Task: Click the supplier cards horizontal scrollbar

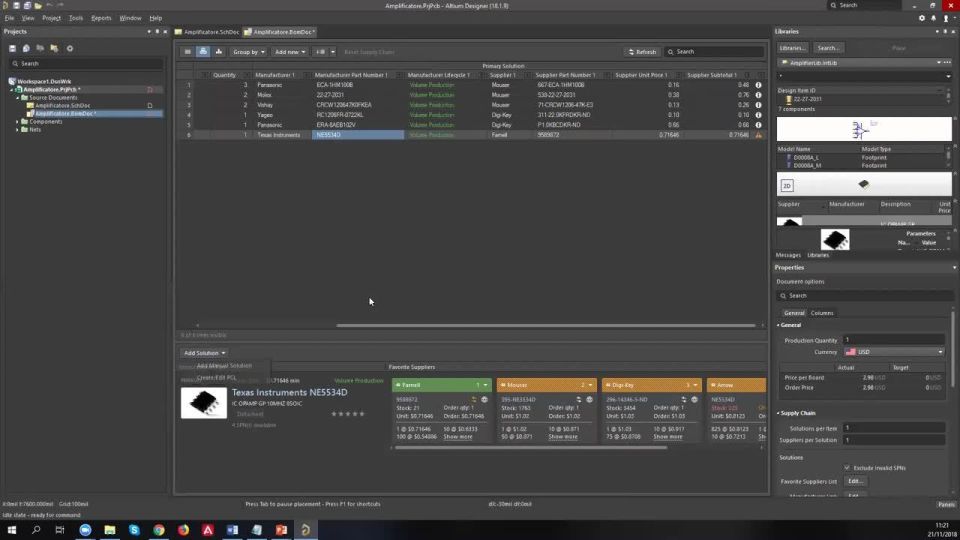Action: click(531, 448)
